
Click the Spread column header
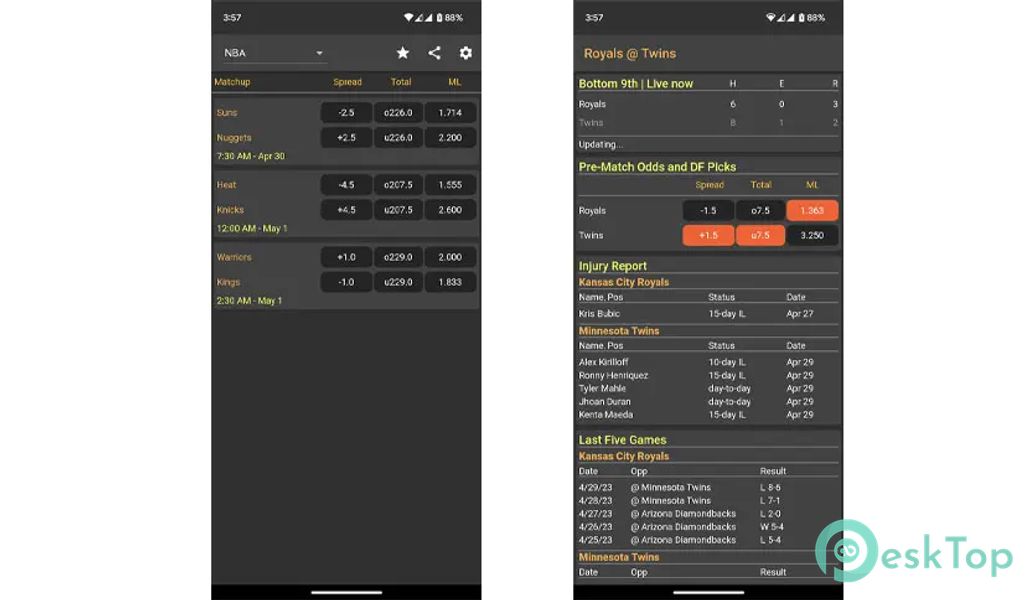(347, 82)
